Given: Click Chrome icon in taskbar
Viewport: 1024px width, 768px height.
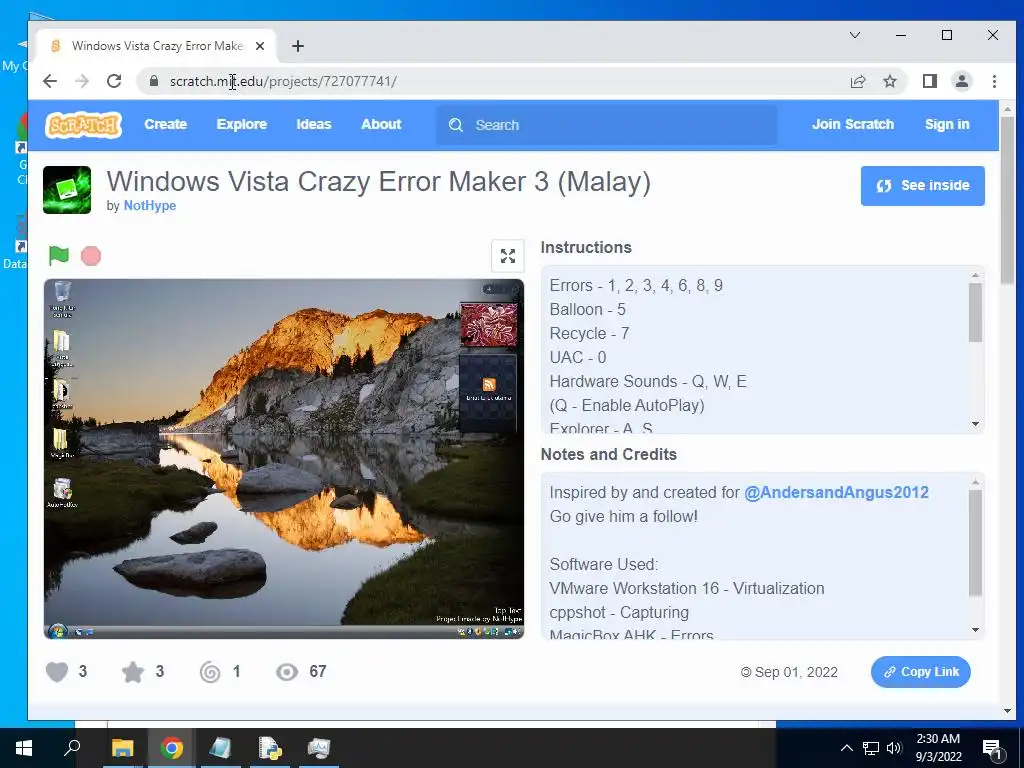Looking at the screenshot, I should click(172, 748).
